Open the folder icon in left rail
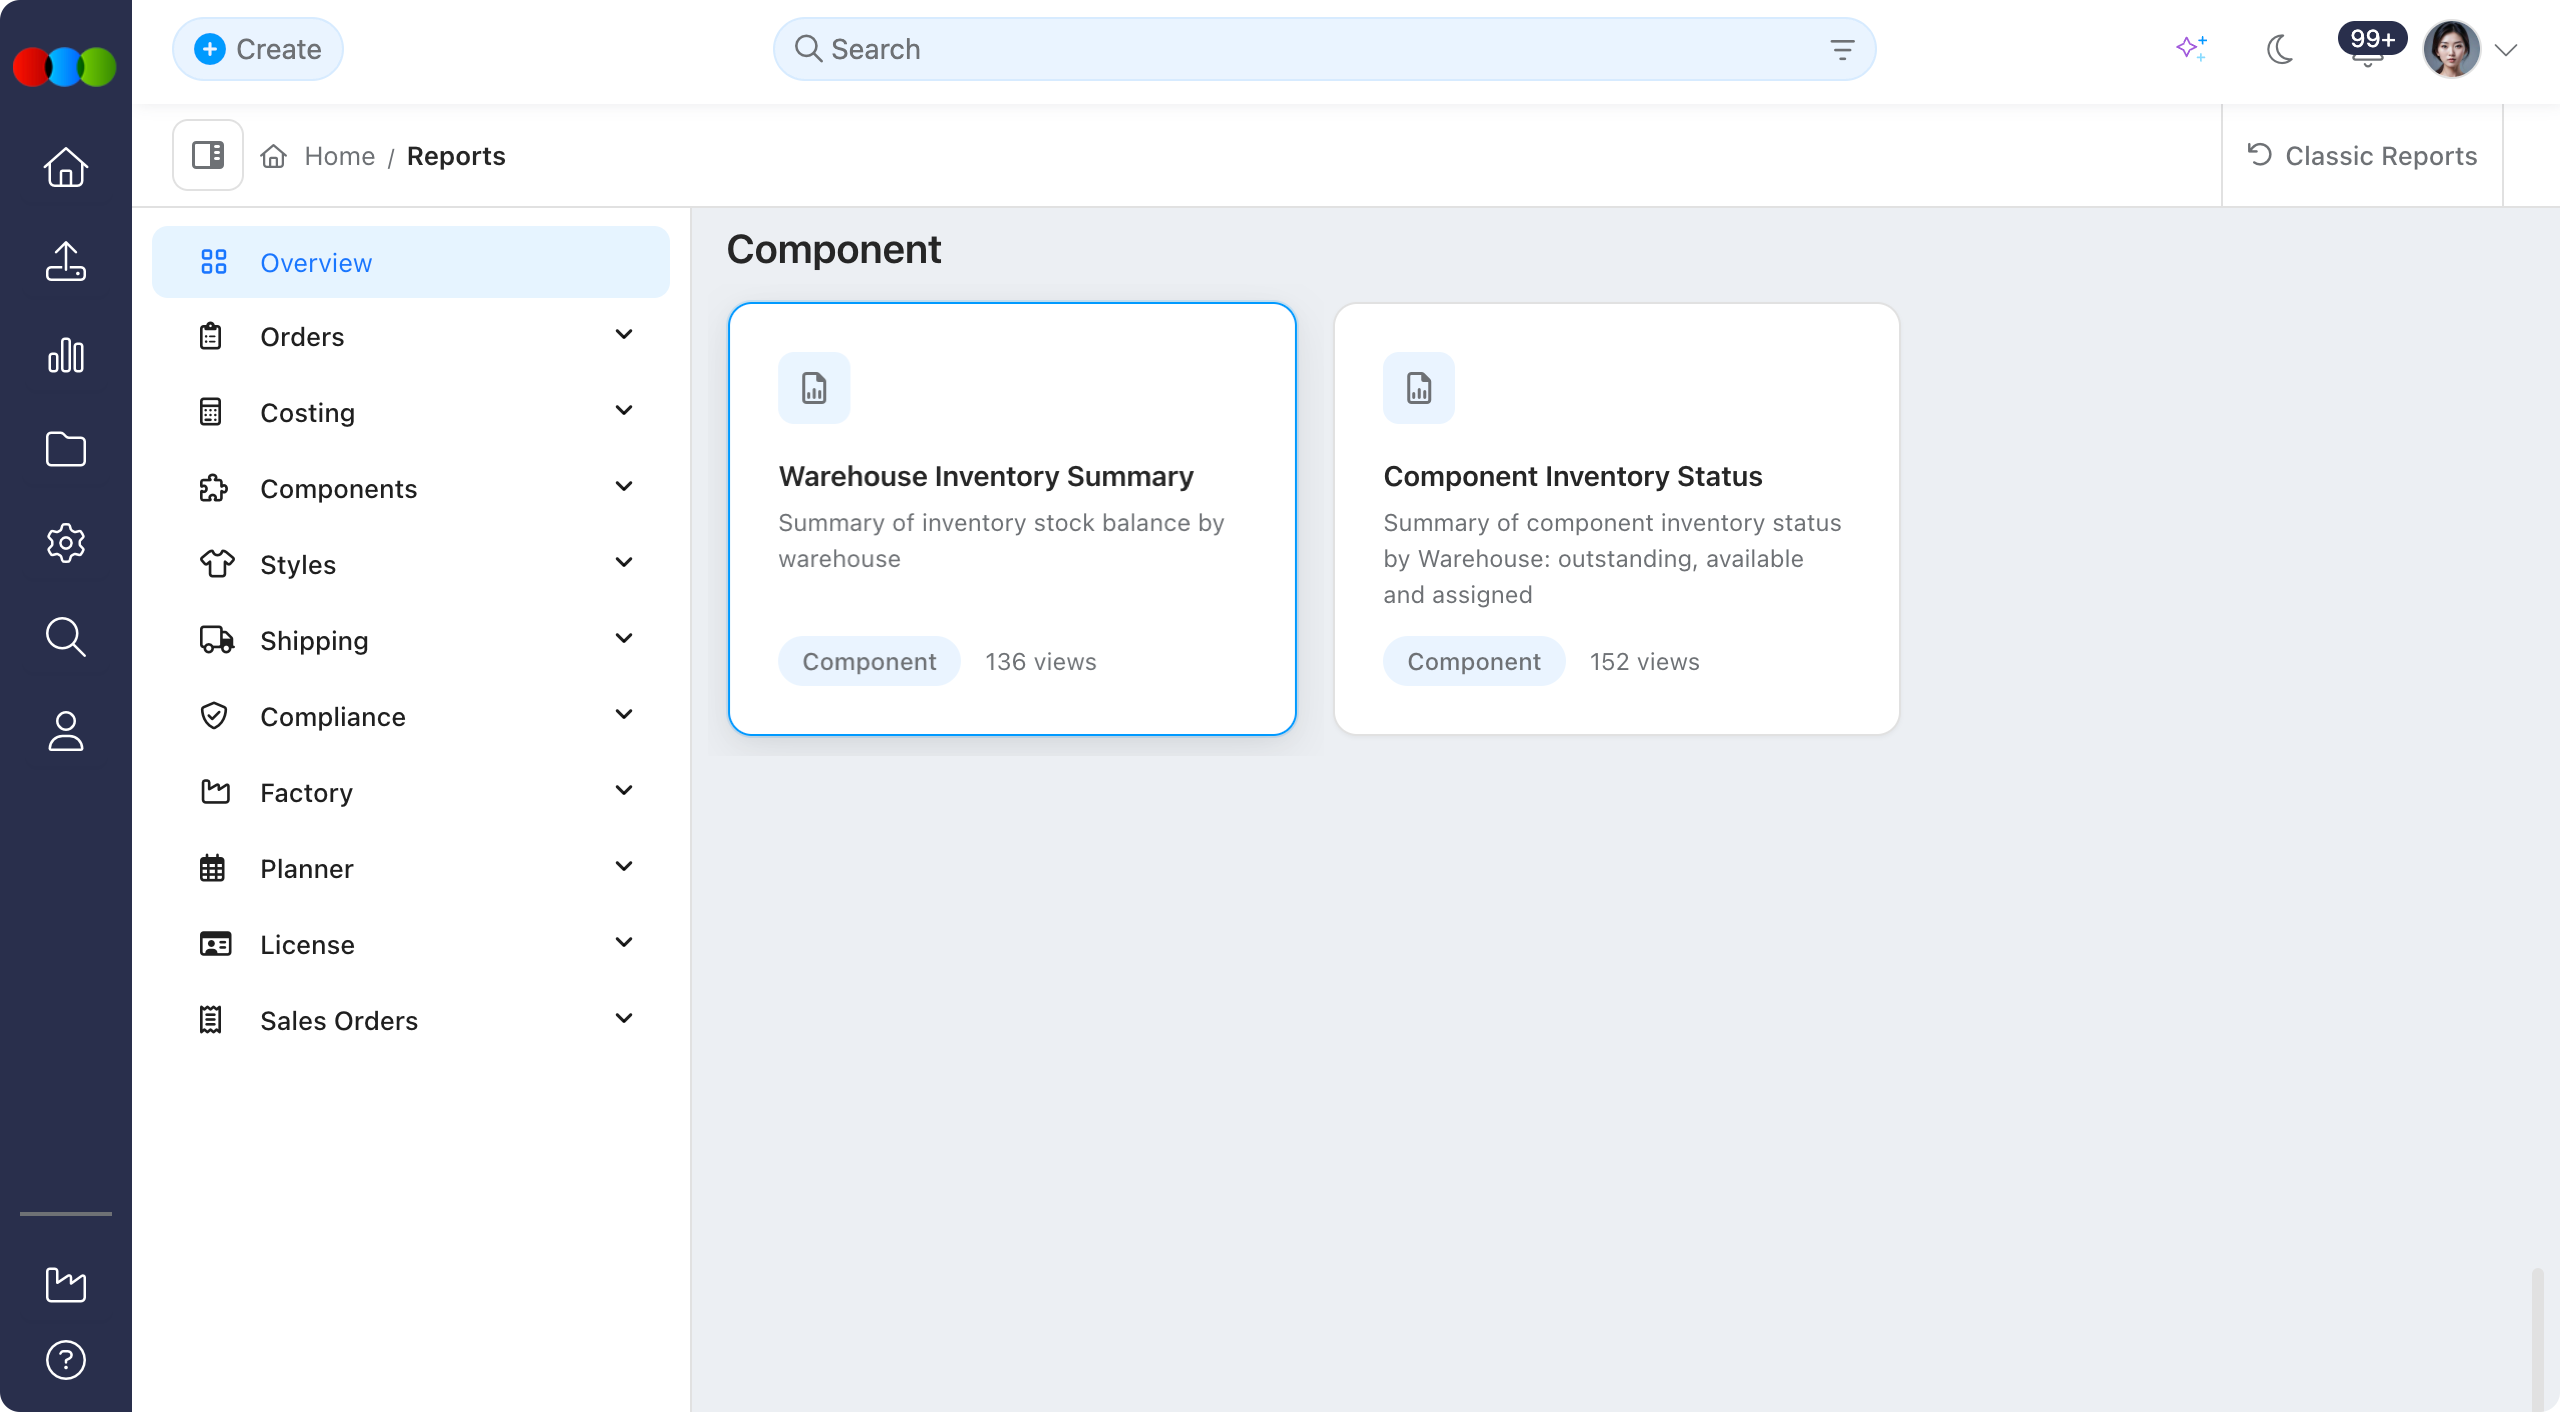The height and width of the screenshot is (1412, 2560). pyautogui.click(x=66, y=449)
